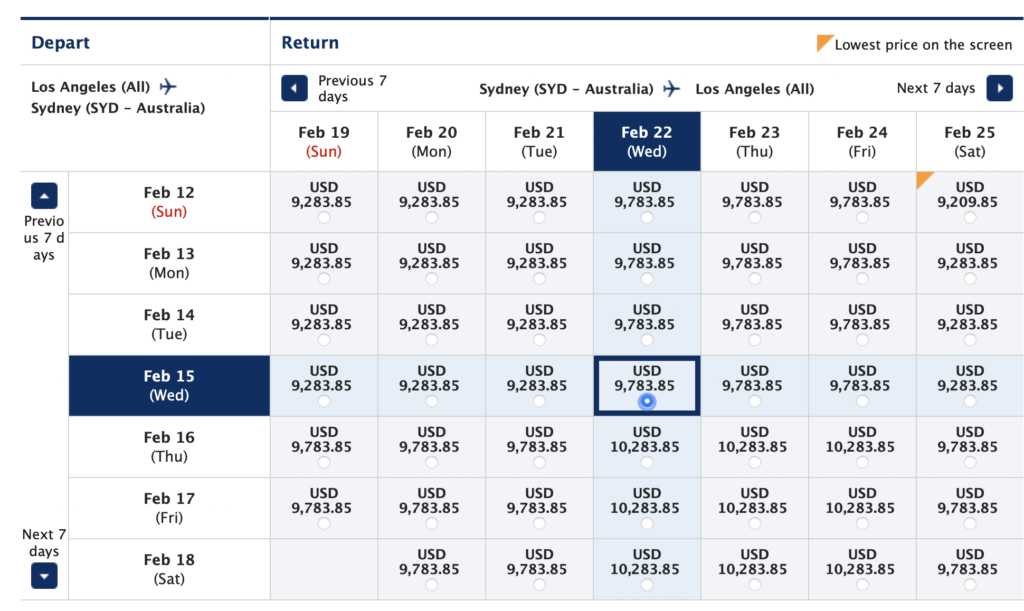Click the highlighted Feb 15 (Wed) row header

coord(168,385)
